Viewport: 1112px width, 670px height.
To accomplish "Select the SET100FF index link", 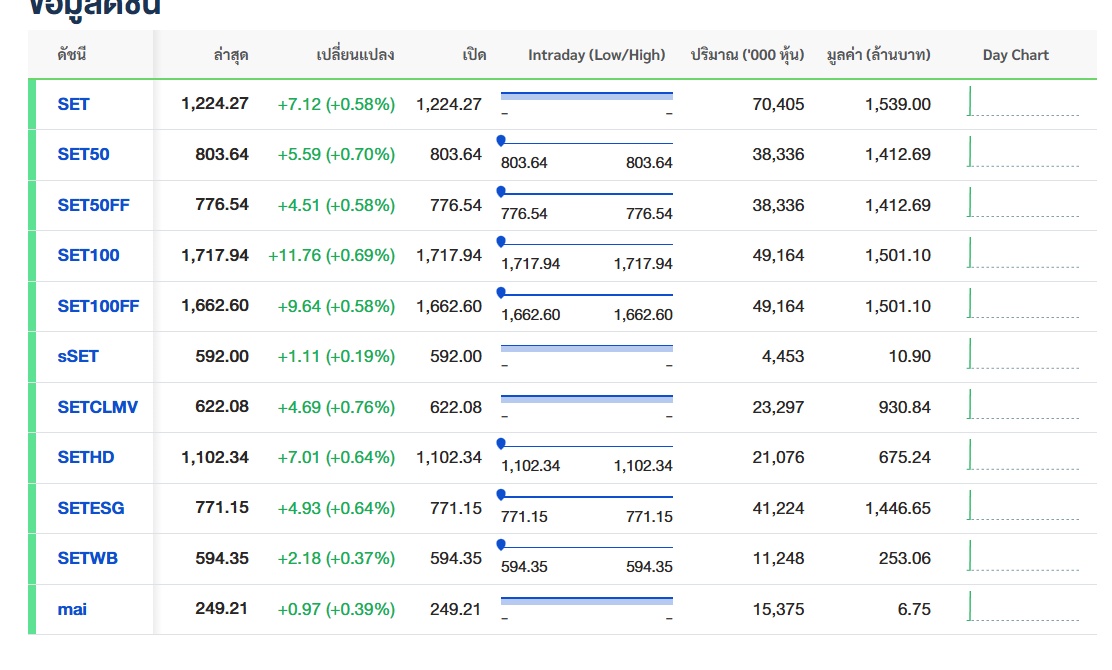I will pos(98,306).
